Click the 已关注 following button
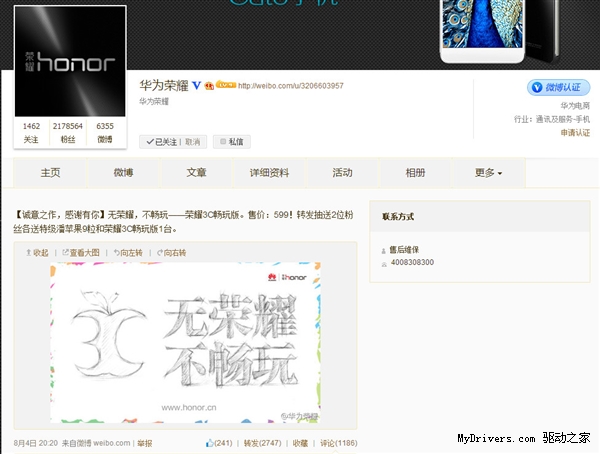 pos(162,142)
